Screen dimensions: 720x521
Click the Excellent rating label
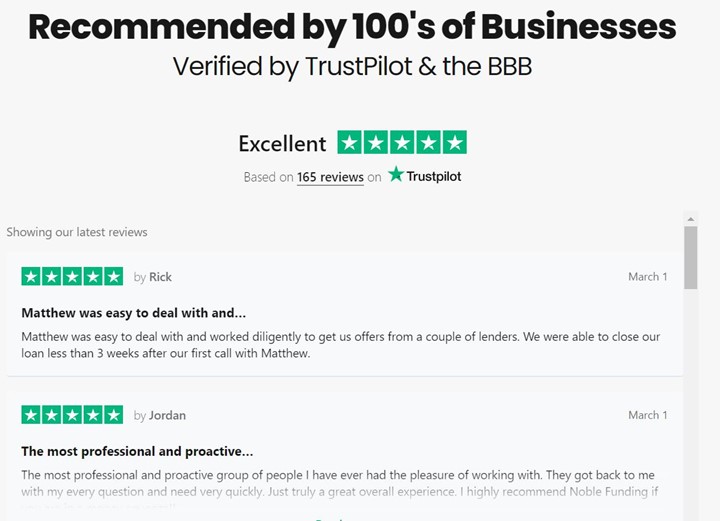pyautogui.click(x=282, y=144)
